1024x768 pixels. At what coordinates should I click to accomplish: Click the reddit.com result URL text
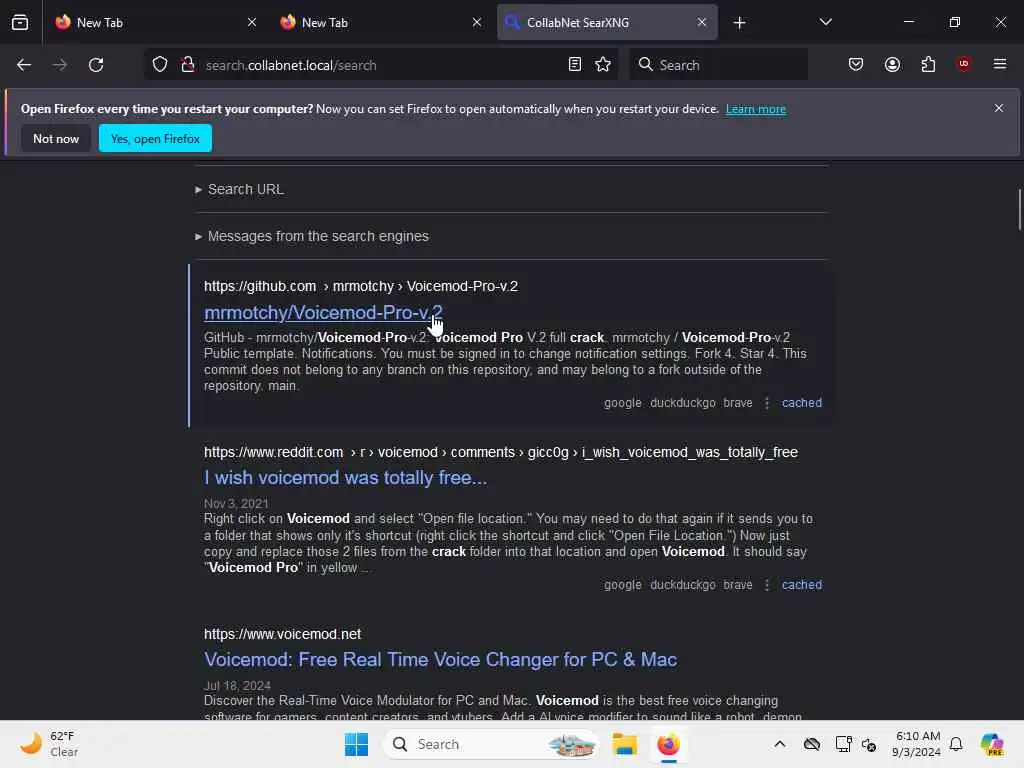(500, 453)
